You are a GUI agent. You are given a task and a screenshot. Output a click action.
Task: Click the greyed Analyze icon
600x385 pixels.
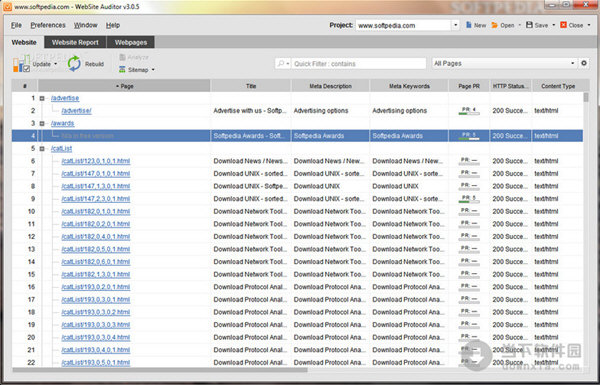point(122,57)
